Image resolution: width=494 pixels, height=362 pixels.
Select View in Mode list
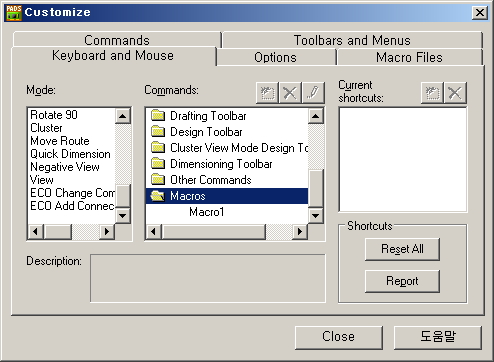pos(42,180)
